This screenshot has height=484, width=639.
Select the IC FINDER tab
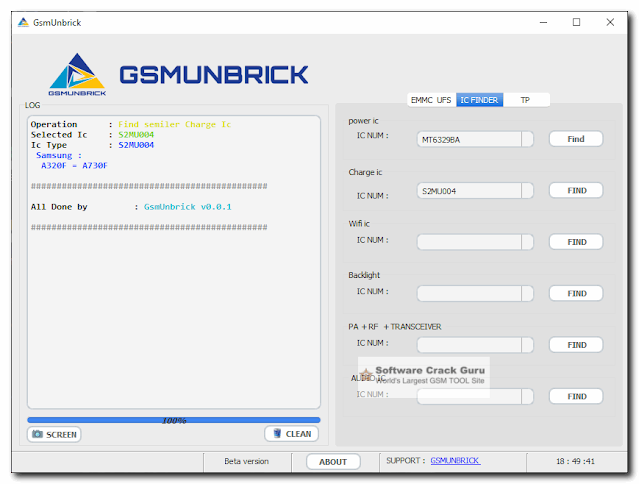click(479, 100)
